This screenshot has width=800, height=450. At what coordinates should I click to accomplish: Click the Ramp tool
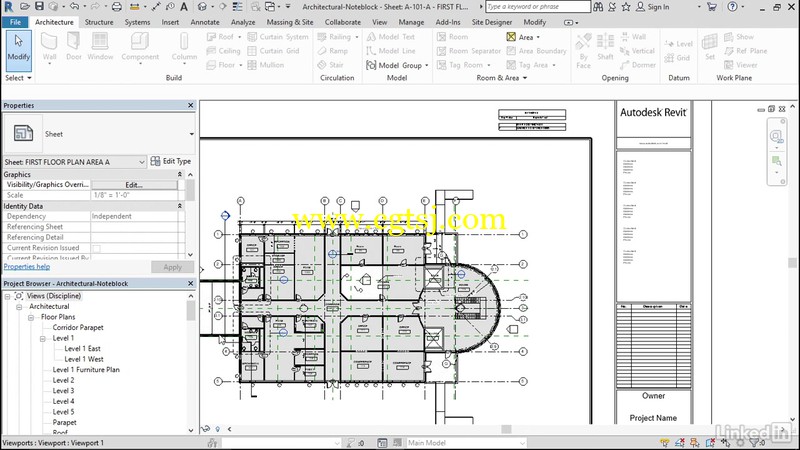tap(333, 51)
